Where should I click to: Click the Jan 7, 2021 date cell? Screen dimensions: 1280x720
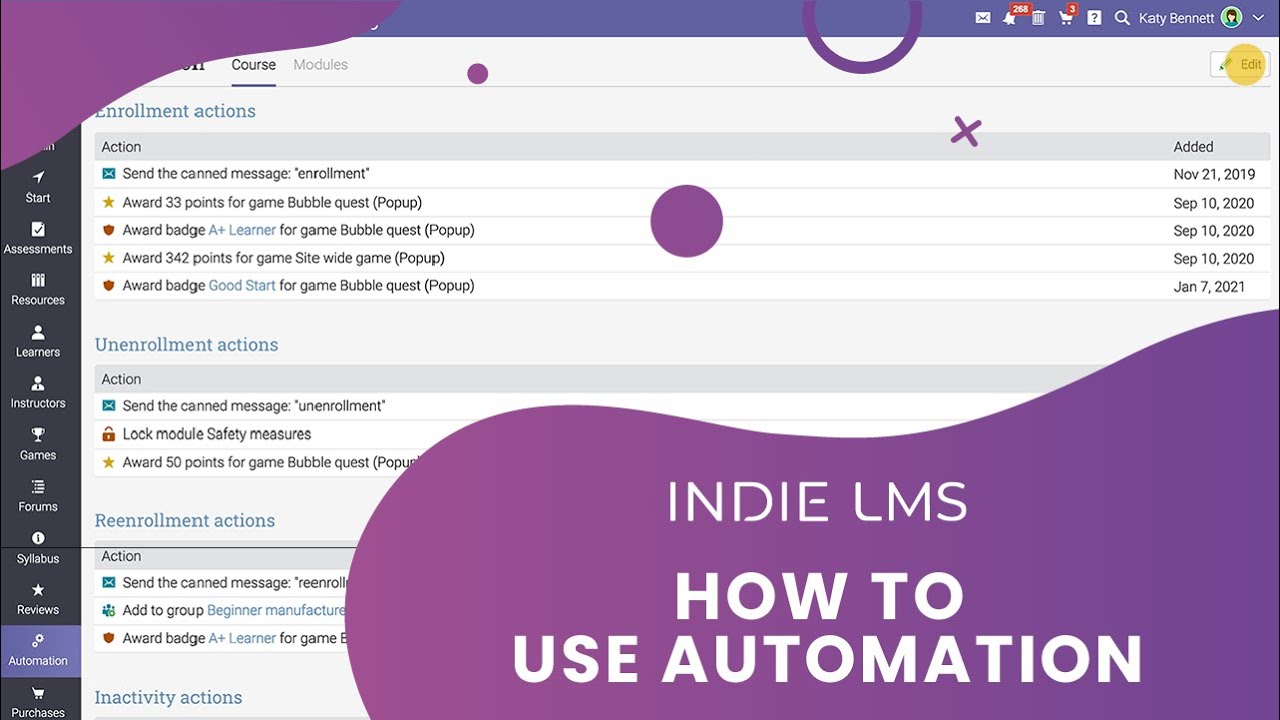click(x=1209, y=286)
